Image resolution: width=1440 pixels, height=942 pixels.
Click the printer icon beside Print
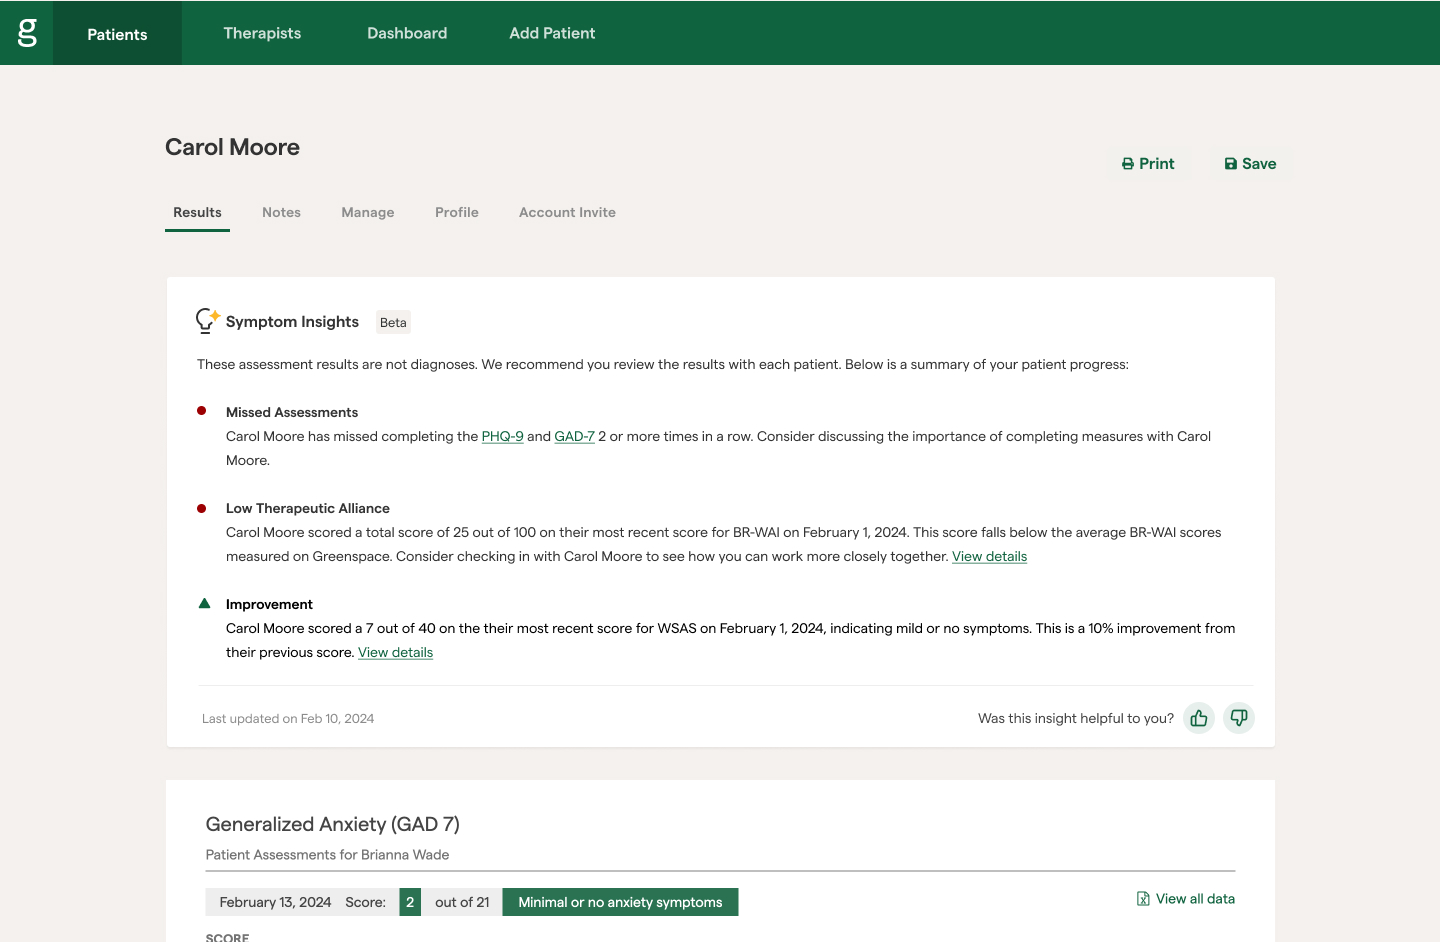coord(1128,164)
